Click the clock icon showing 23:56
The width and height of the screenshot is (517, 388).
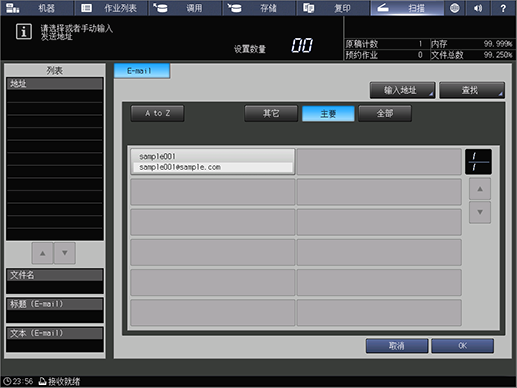(x=7, y=381)
